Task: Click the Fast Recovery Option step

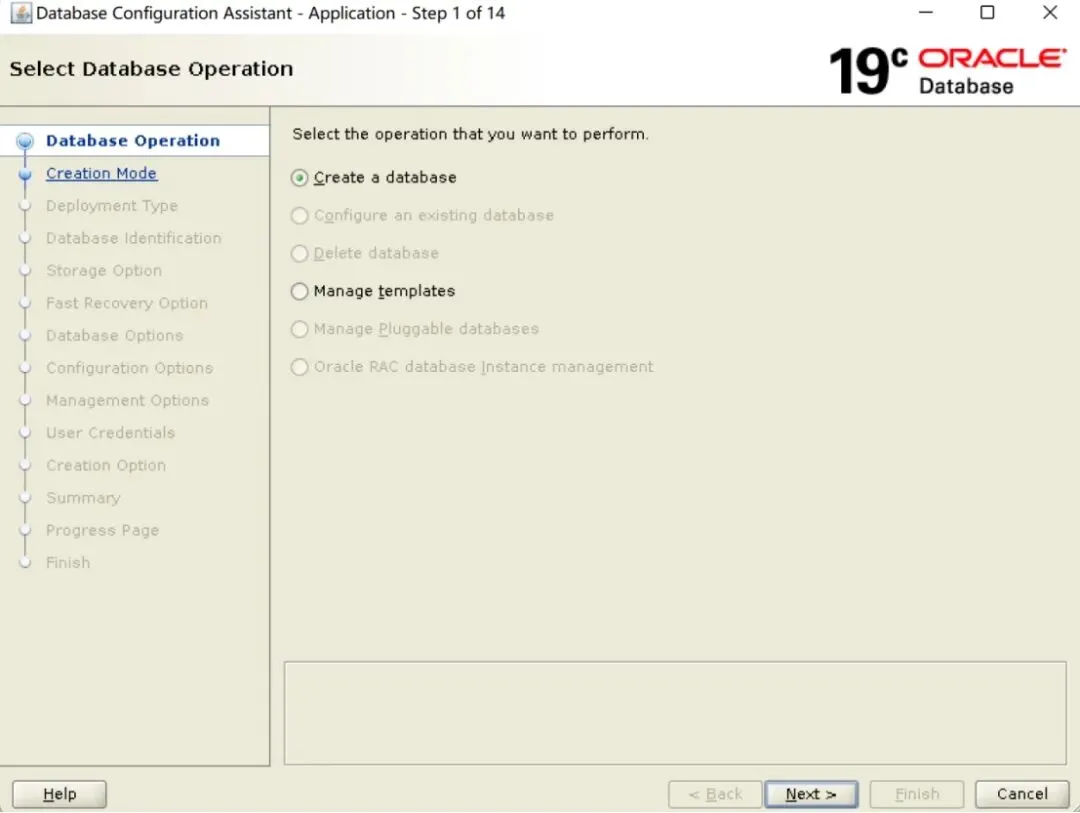Action: (127, 303)
